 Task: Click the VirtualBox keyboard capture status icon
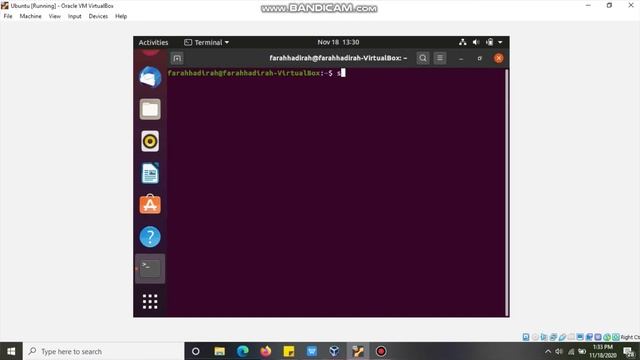pyautogui.click(x=616, y=337)
